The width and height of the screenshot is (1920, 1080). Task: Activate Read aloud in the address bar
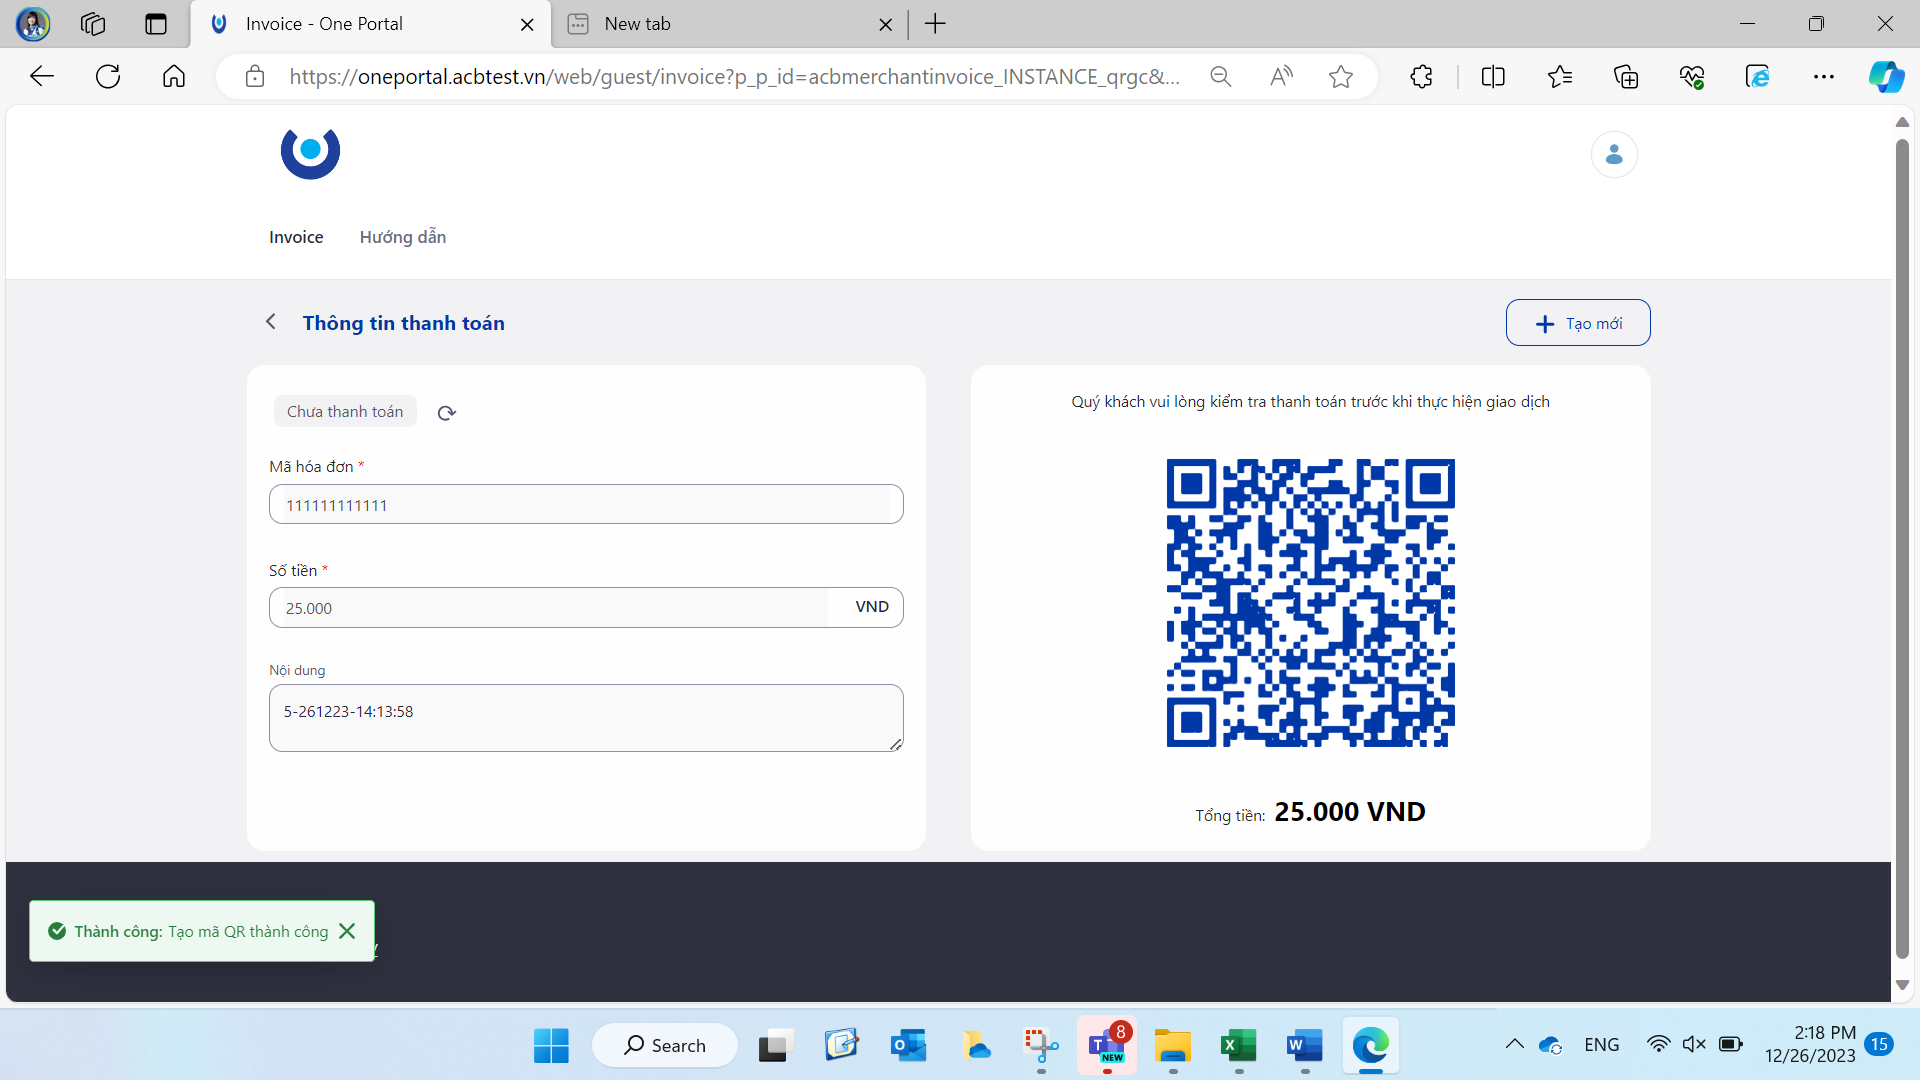(x=1281, y=75)
